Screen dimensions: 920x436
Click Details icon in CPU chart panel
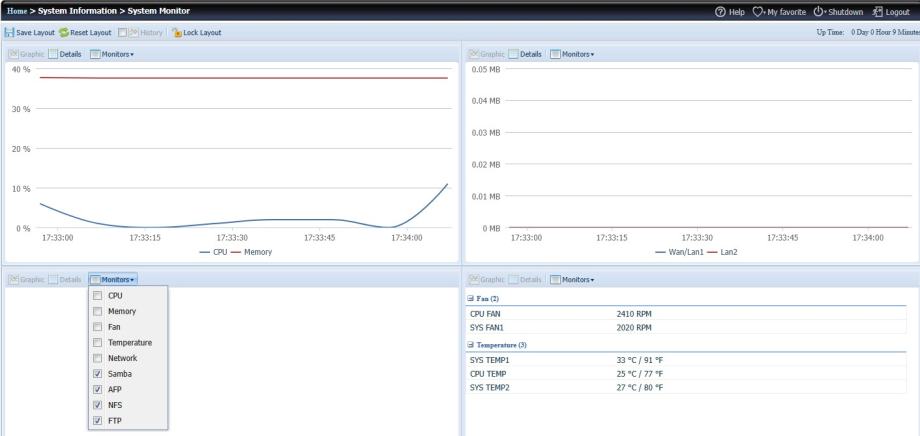62,53
